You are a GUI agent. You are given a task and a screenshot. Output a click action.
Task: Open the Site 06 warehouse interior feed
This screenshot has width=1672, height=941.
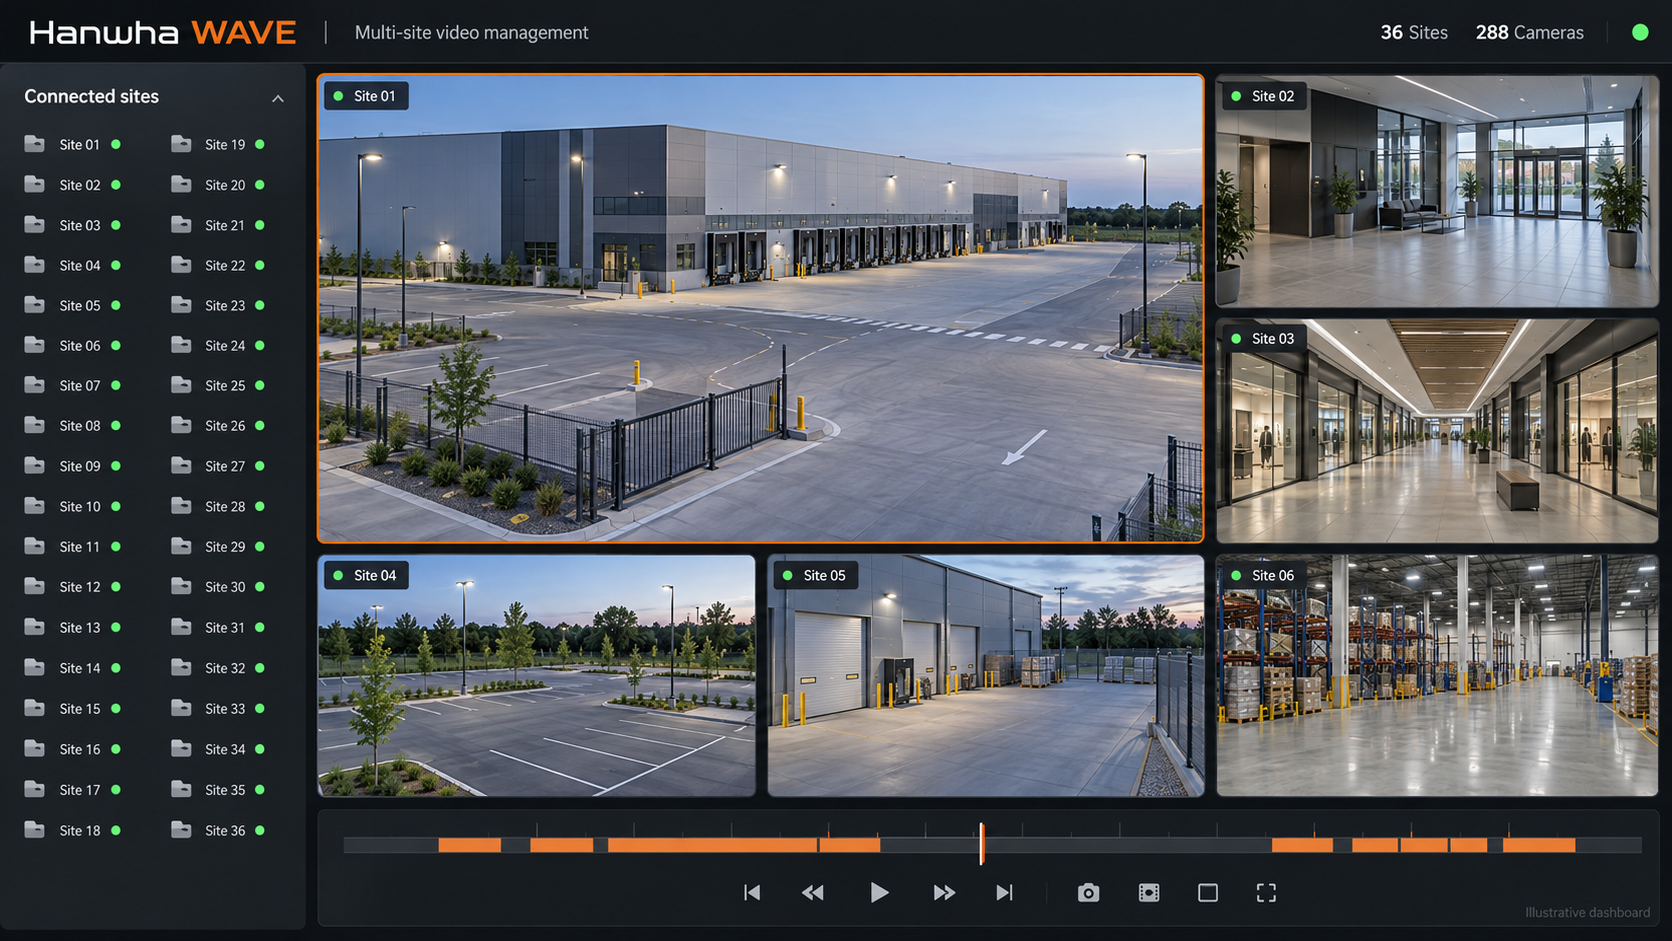1437,676
